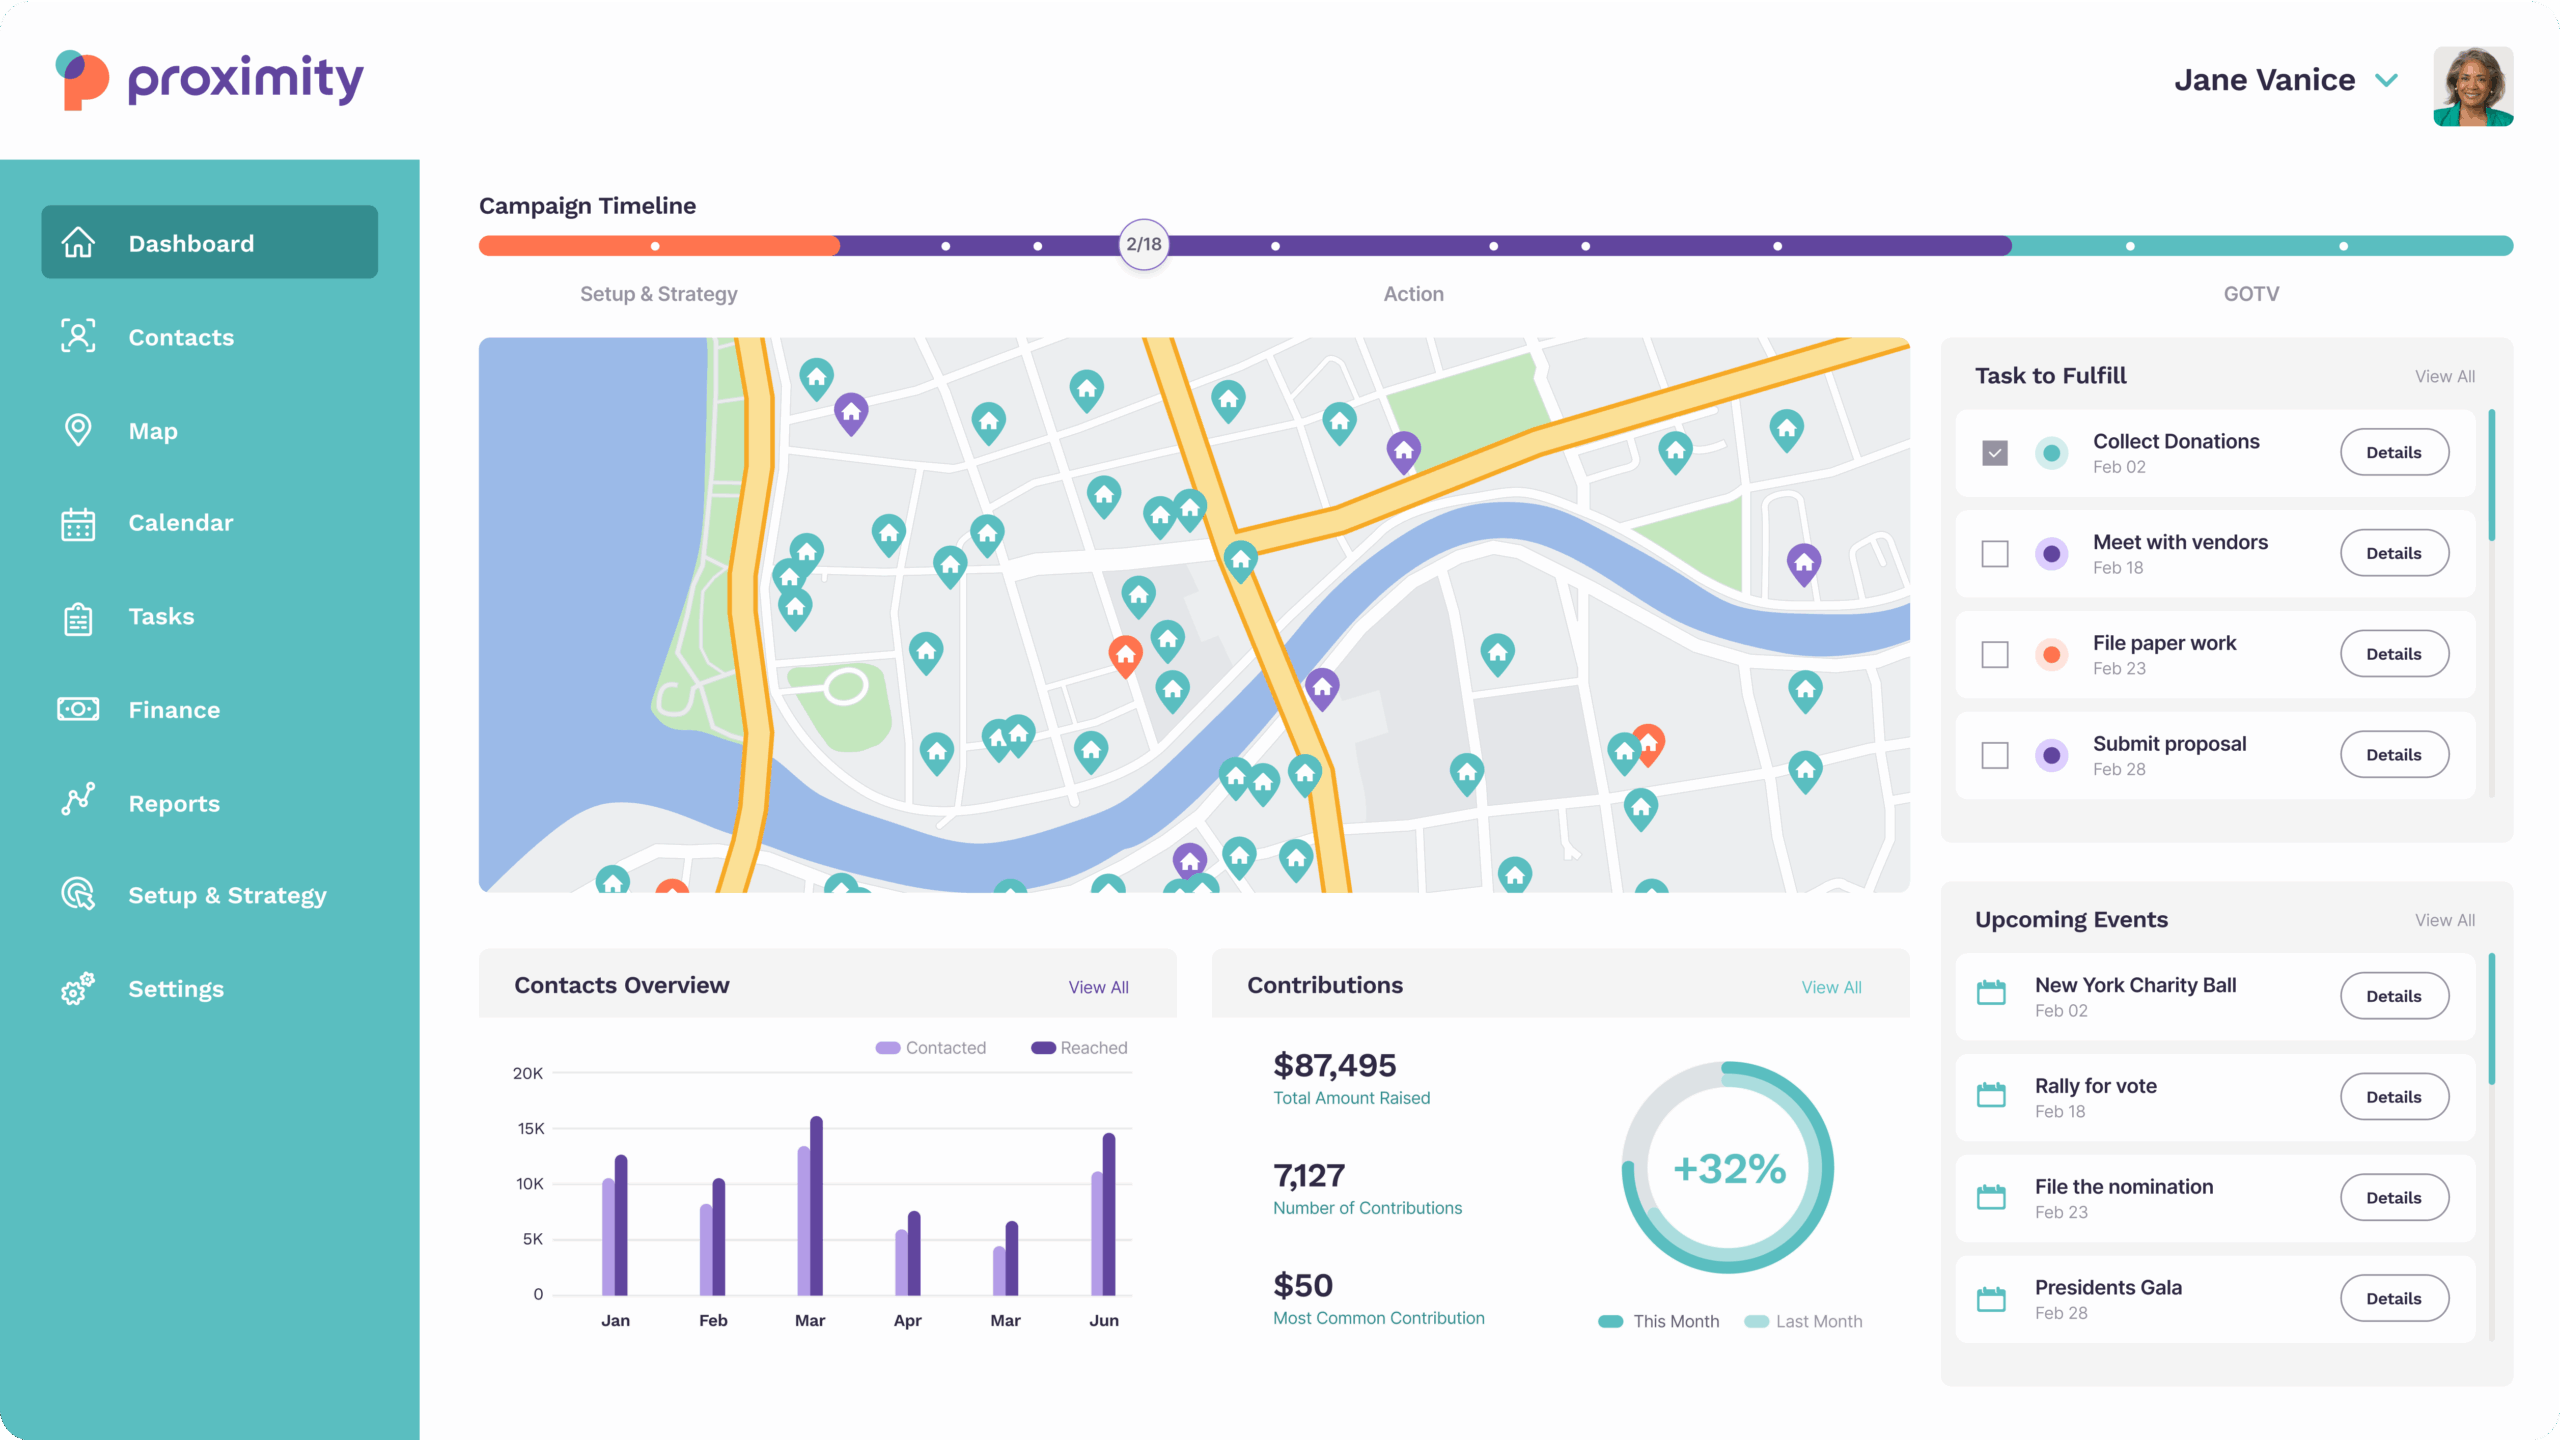The height and width of the screenshot is (1440, 2560).
Task: Click the 2/18 campaign timeline marker
Action: point(1143,243)
